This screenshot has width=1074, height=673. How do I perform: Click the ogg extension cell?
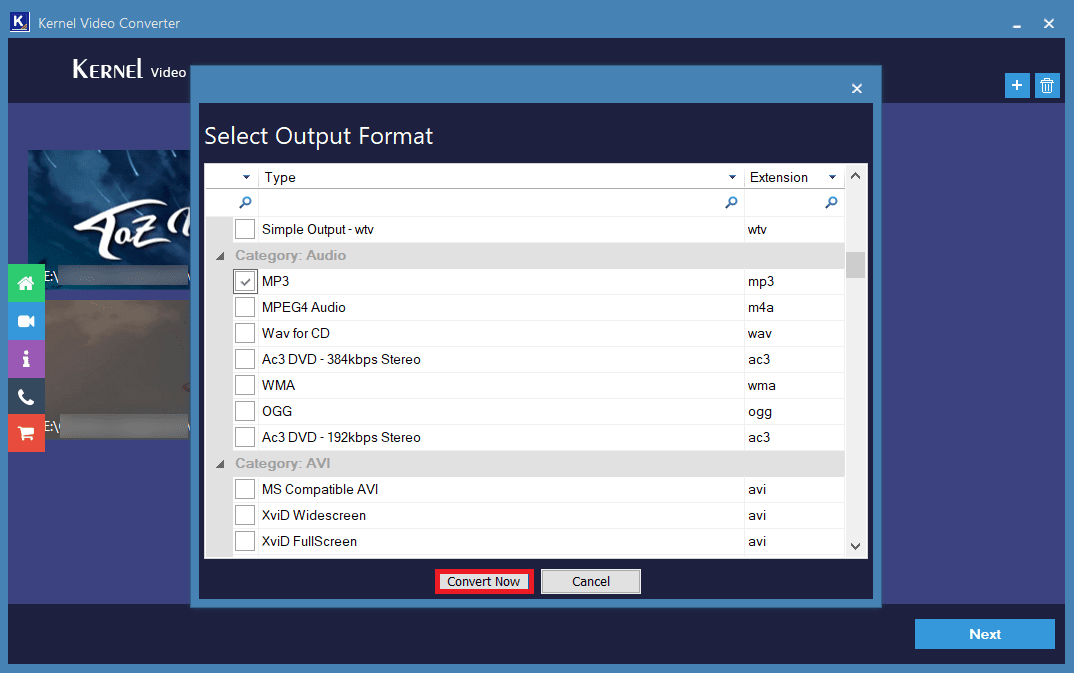tap(795, 411)
